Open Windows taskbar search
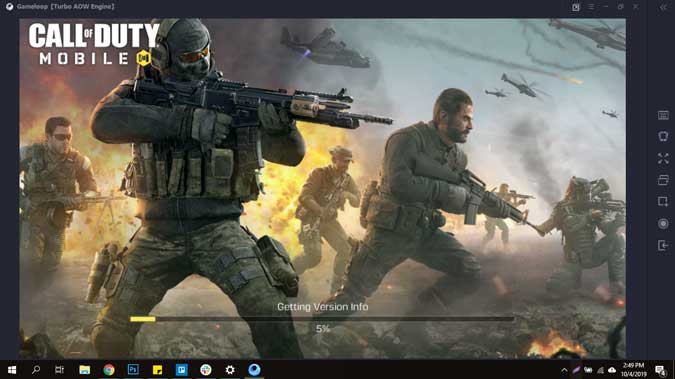 tap(36, 370)
